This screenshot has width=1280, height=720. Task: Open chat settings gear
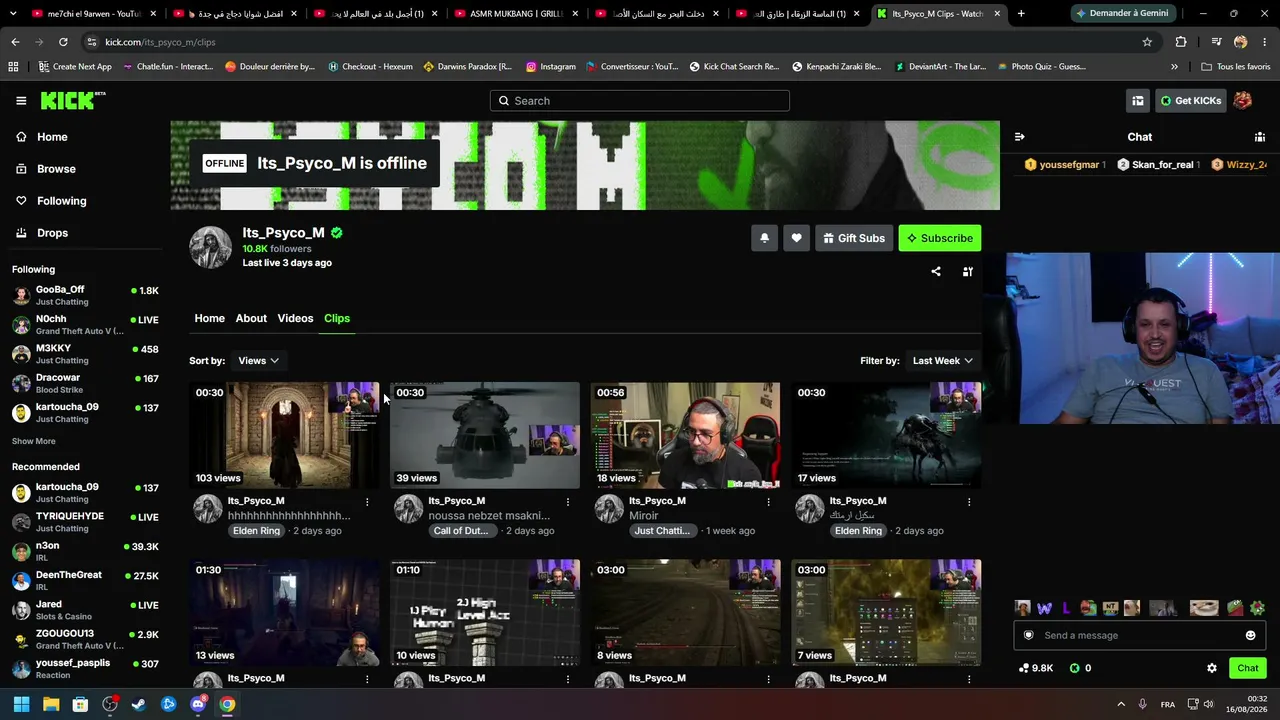click(1212, 668)
